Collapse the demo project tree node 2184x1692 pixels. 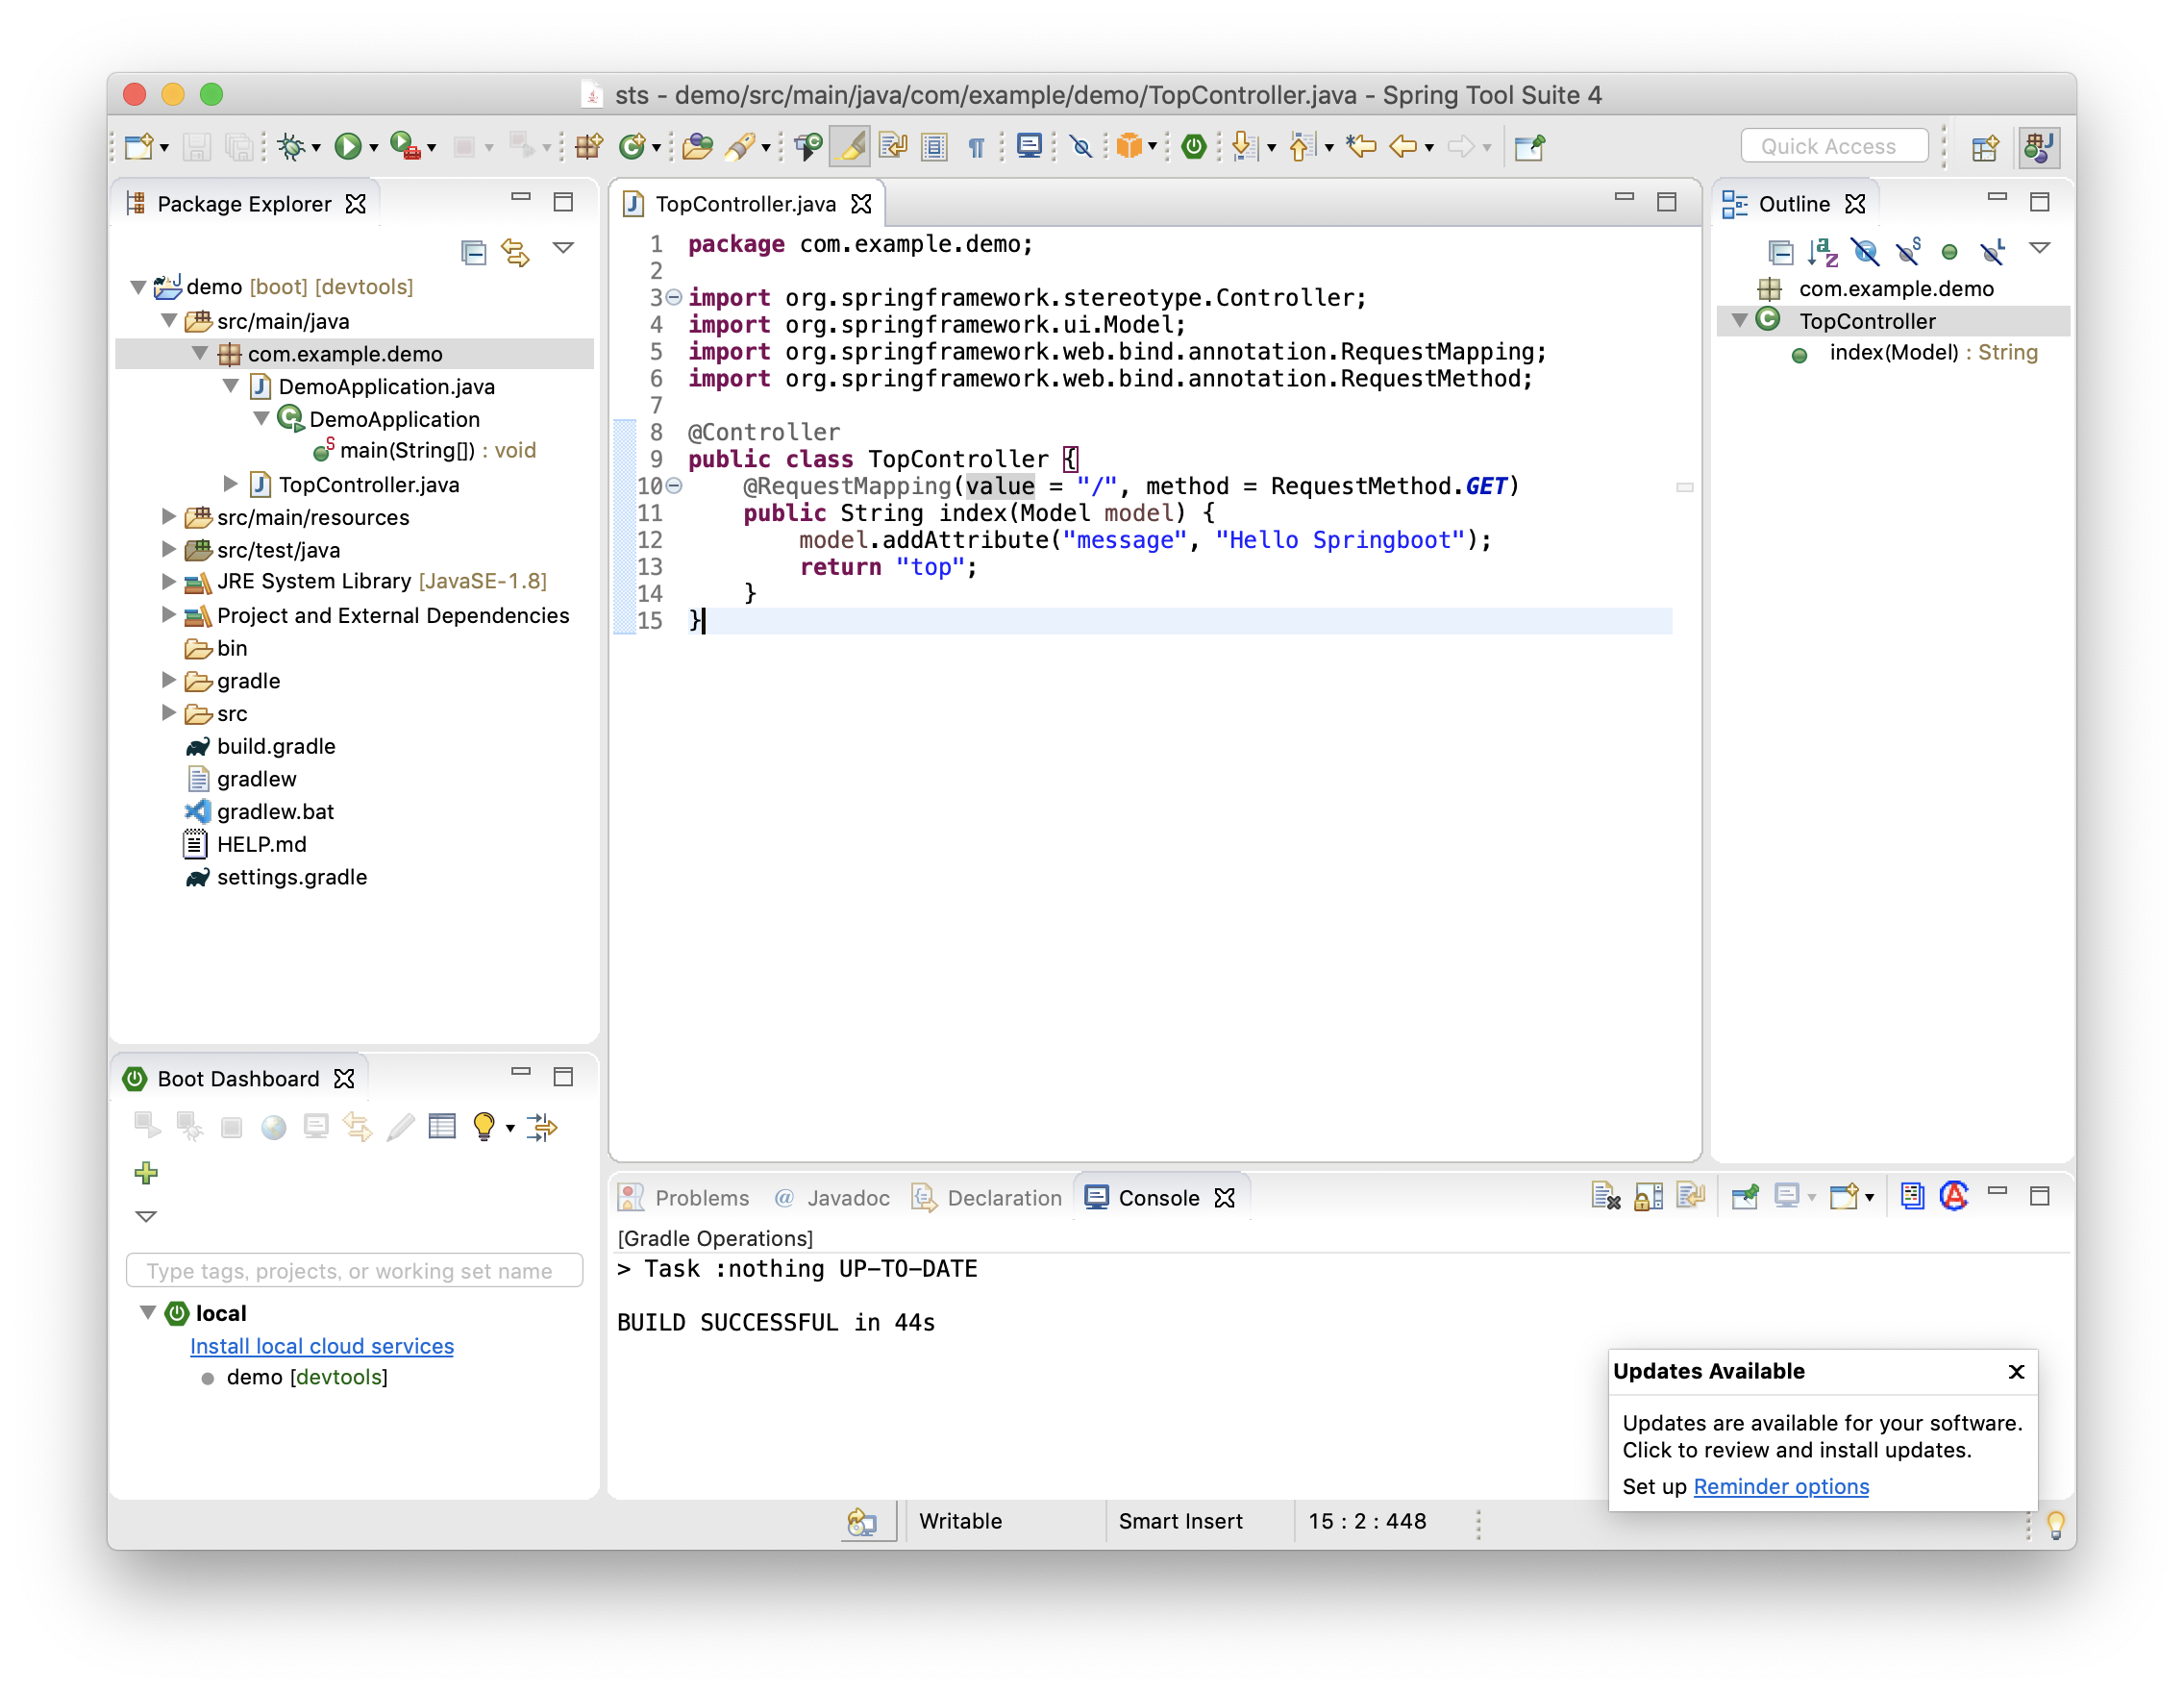pyautogui.click(x=139, y=287)
